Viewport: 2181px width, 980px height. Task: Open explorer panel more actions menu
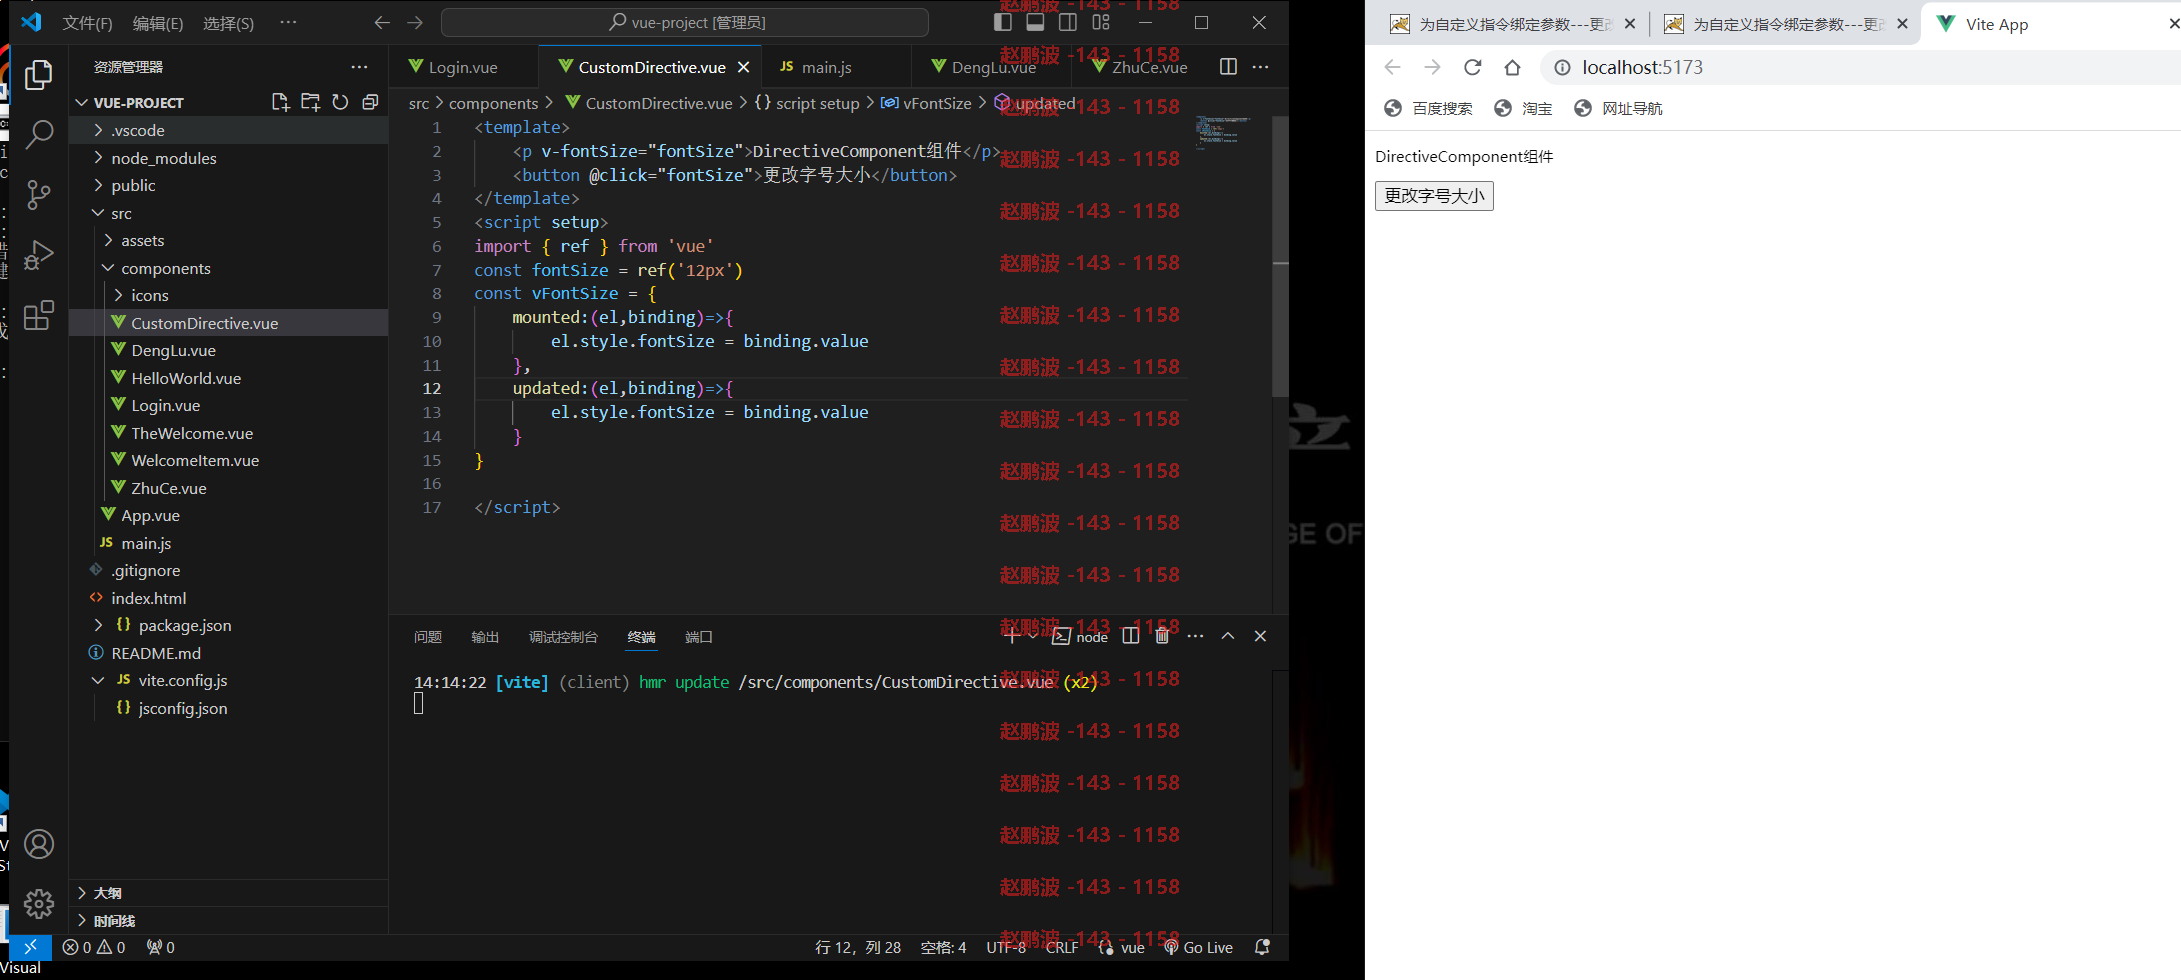359,67
